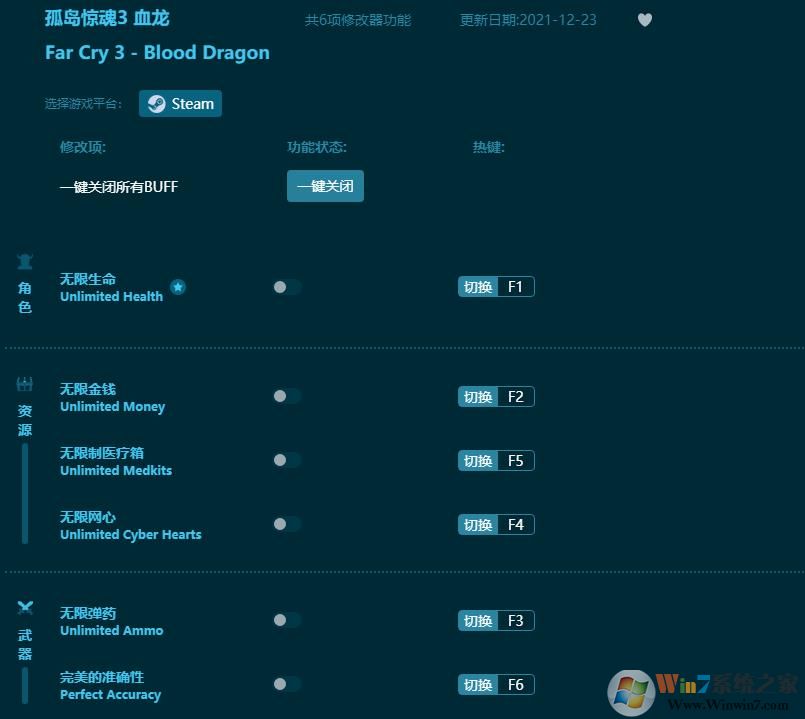Enable the Unlimited Cyber Hearts switch
805x719 pixels.
[x=287, y=524]
